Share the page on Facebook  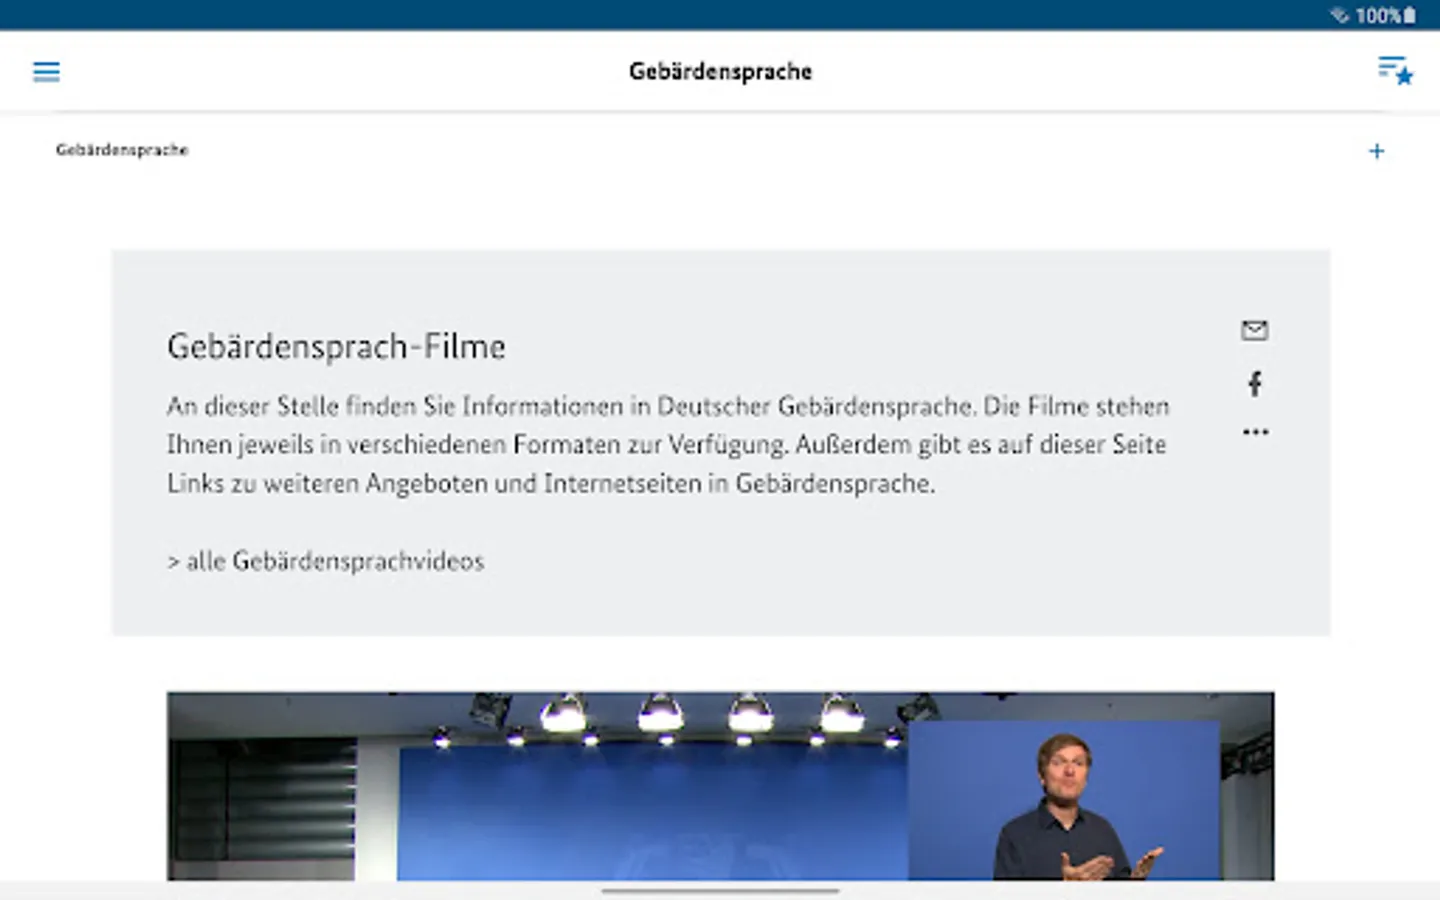[x=1255, y=383]
